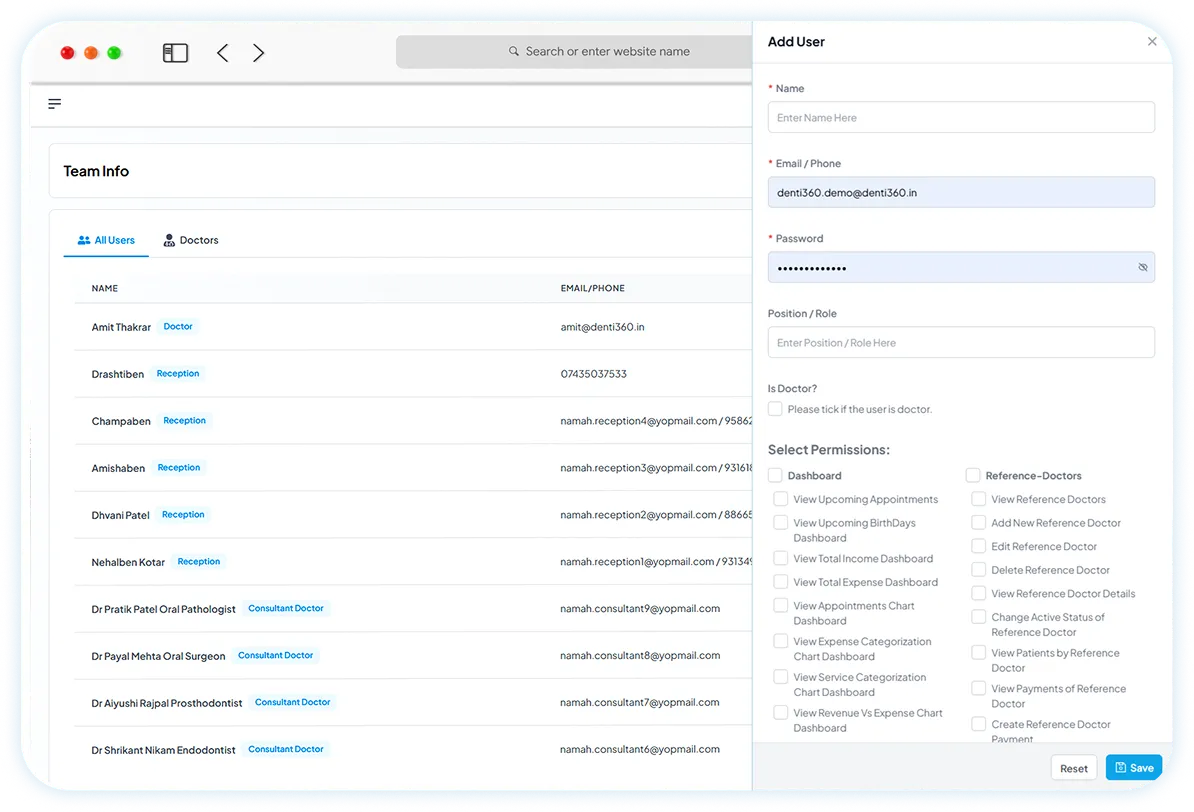Check the Dashboard permission group
Viewport: 1194px width, 812px height.
775,475
